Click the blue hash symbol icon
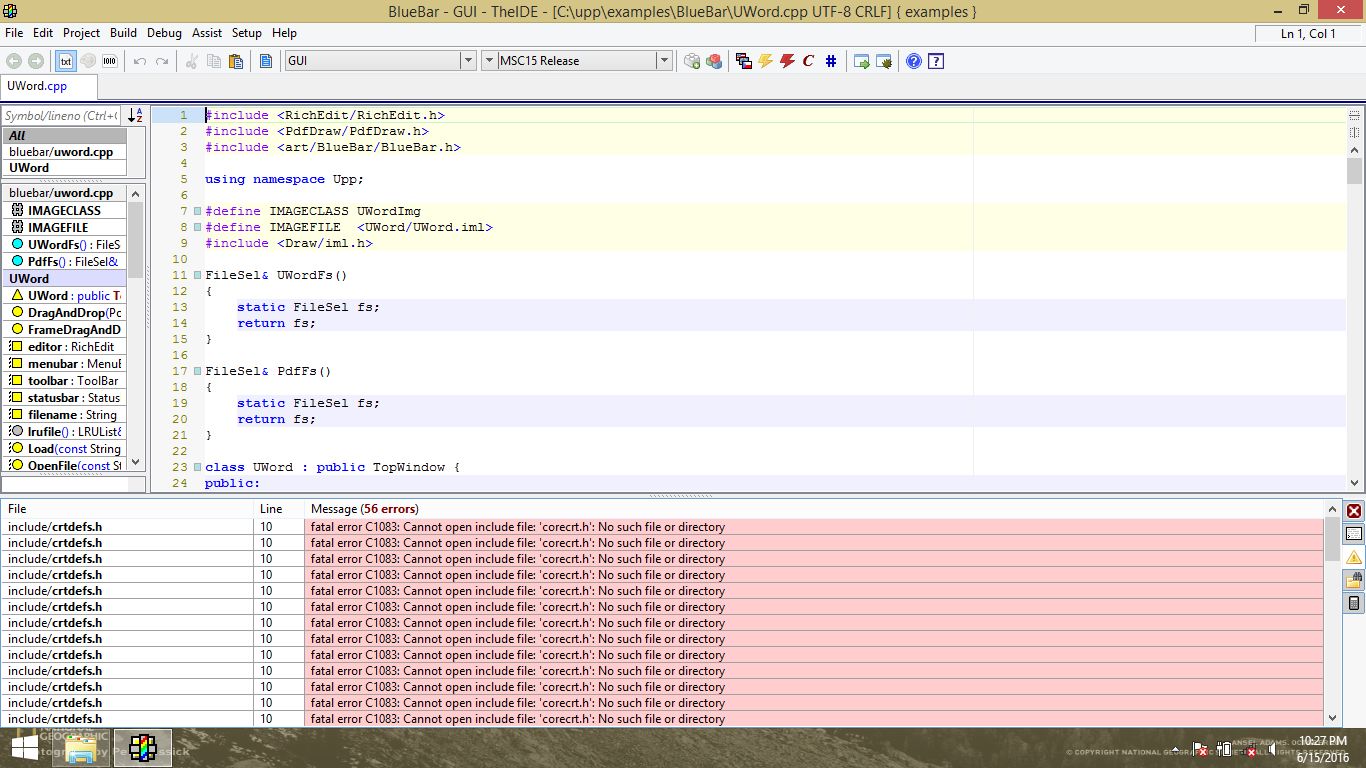The image size is (1366, 768). (831, 61)
